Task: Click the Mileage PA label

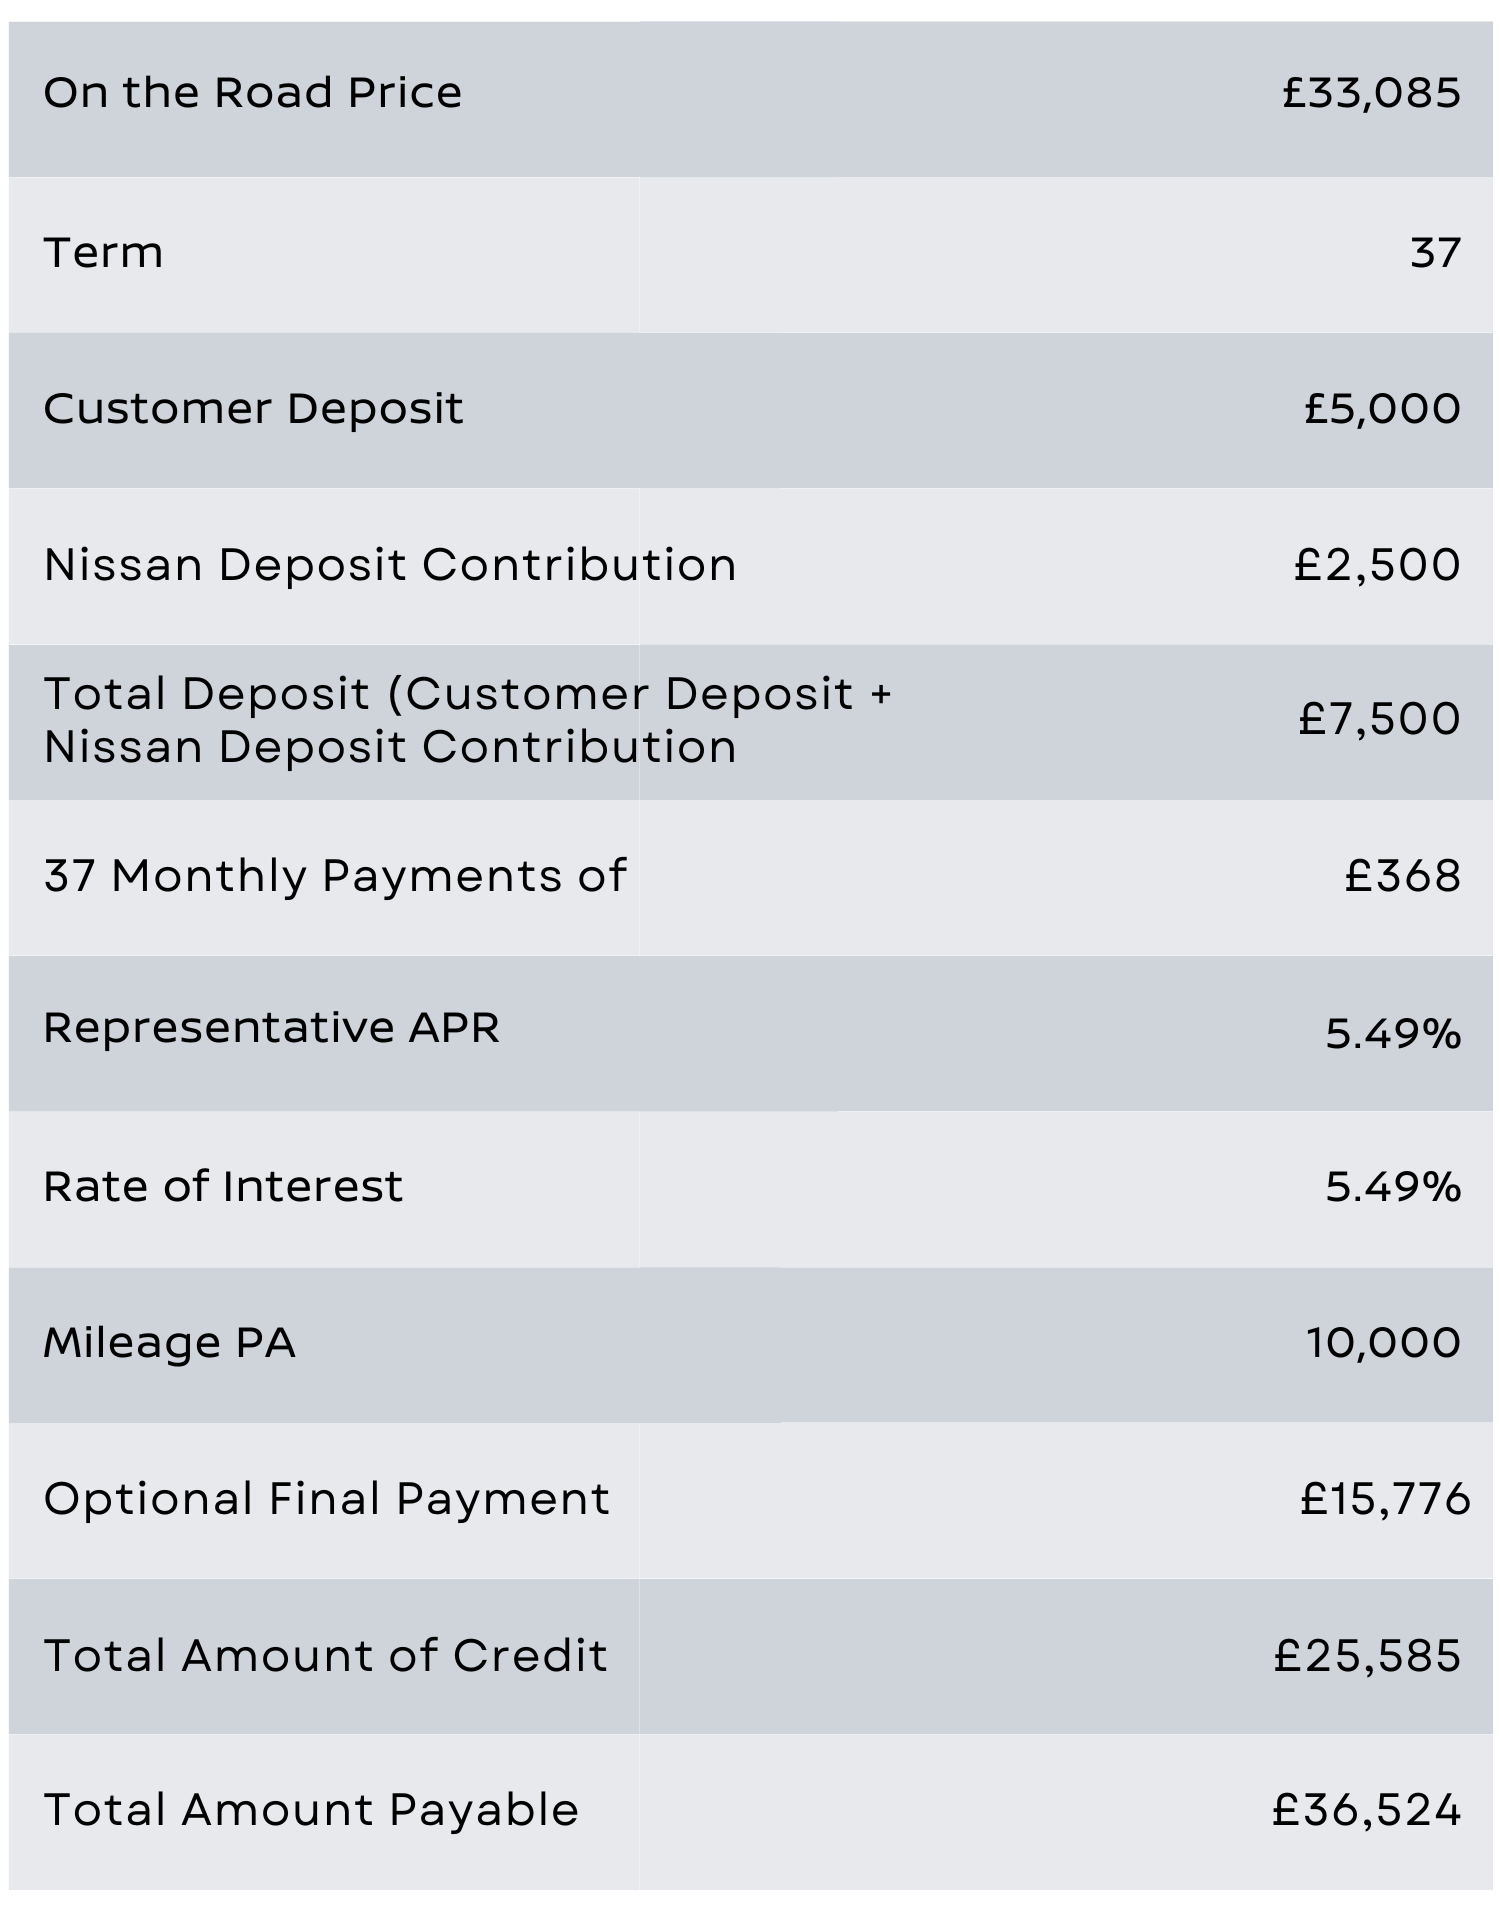Action: click(x=169, y=1342)
